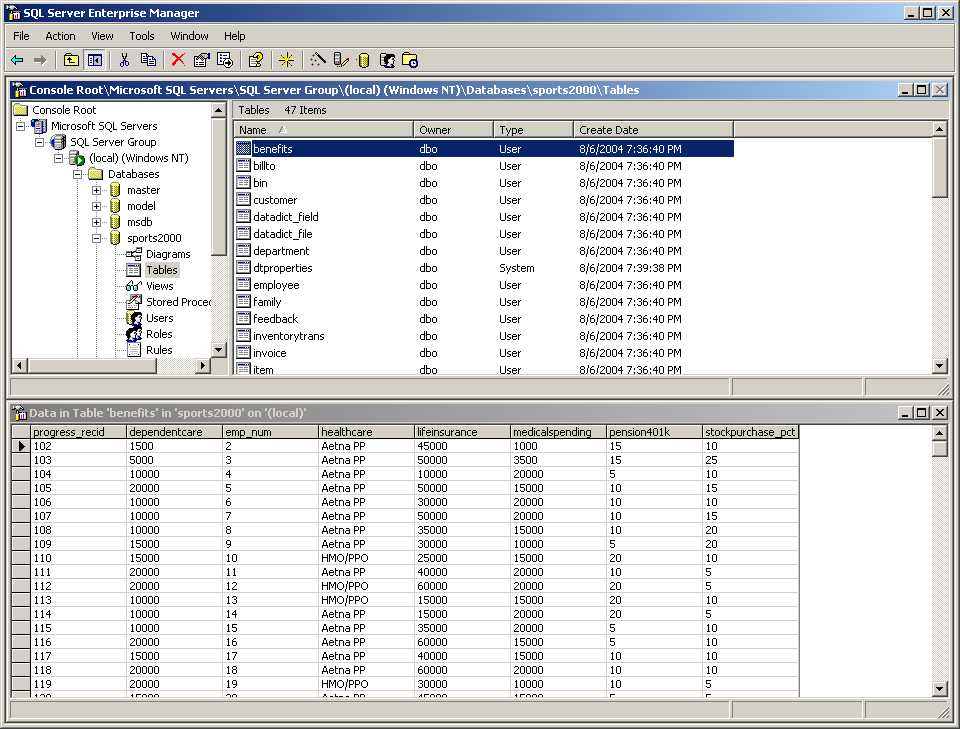Click the Register SQL Server toolbar icon

coord(340,60)
